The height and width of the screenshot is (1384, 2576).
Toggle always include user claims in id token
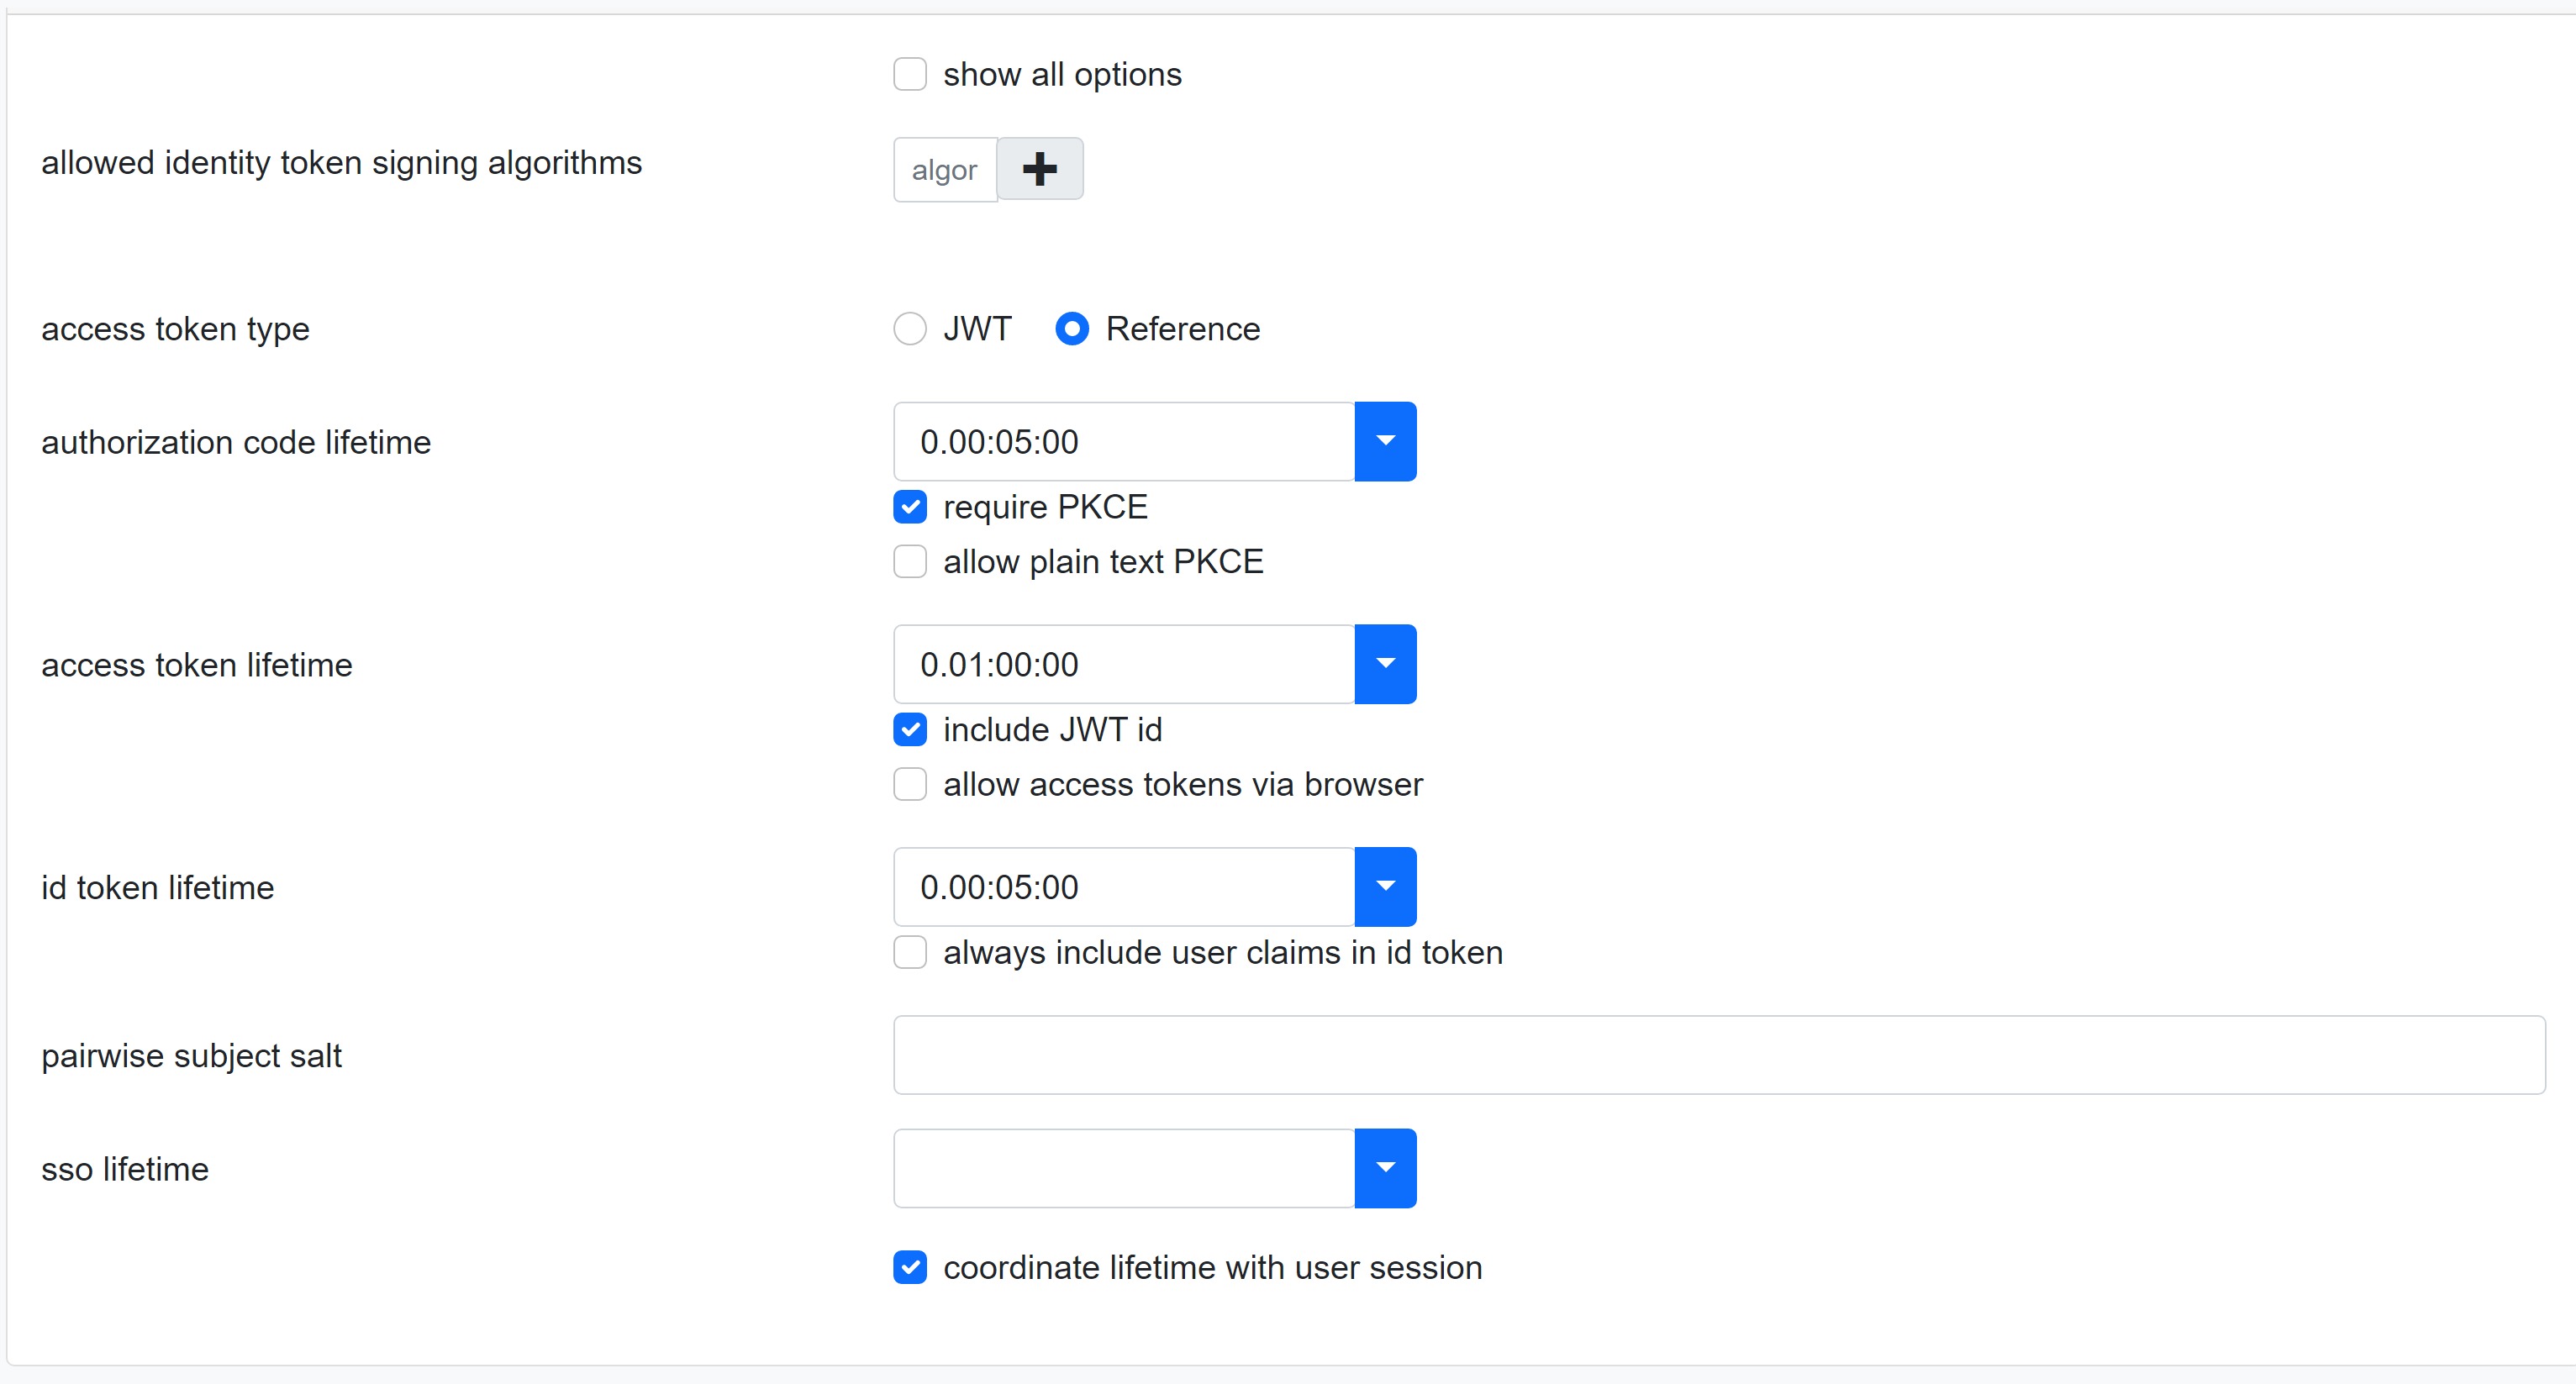pos(914,953)
